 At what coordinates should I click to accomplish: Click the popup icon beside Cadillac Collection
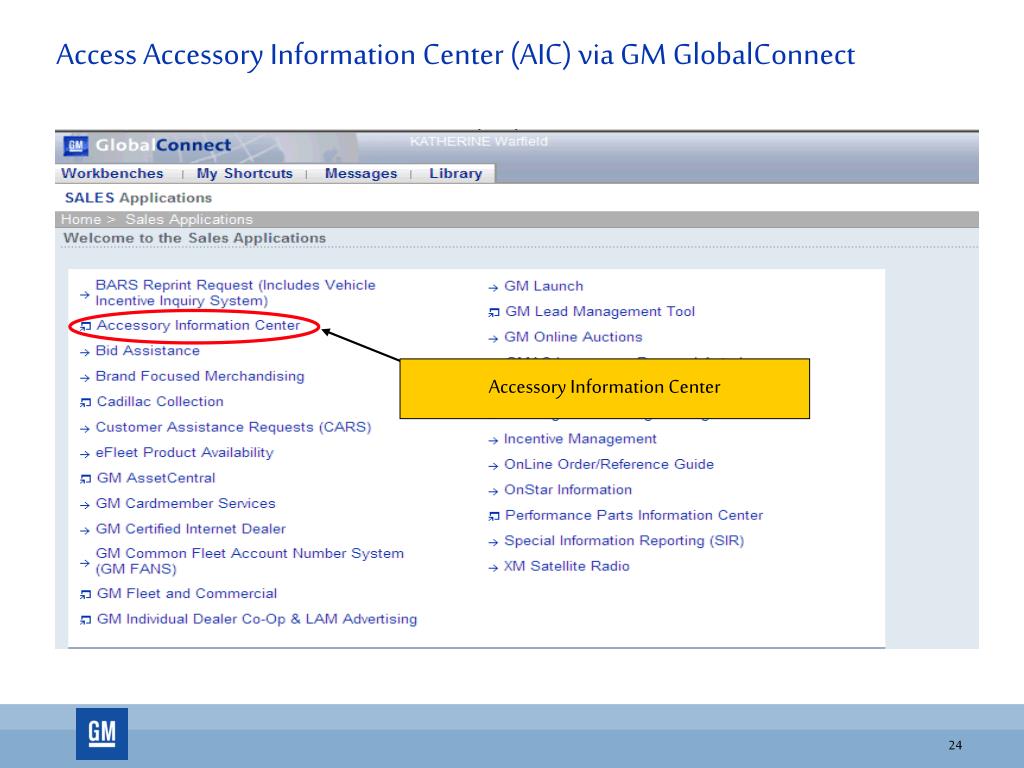(x=86, y=402)
